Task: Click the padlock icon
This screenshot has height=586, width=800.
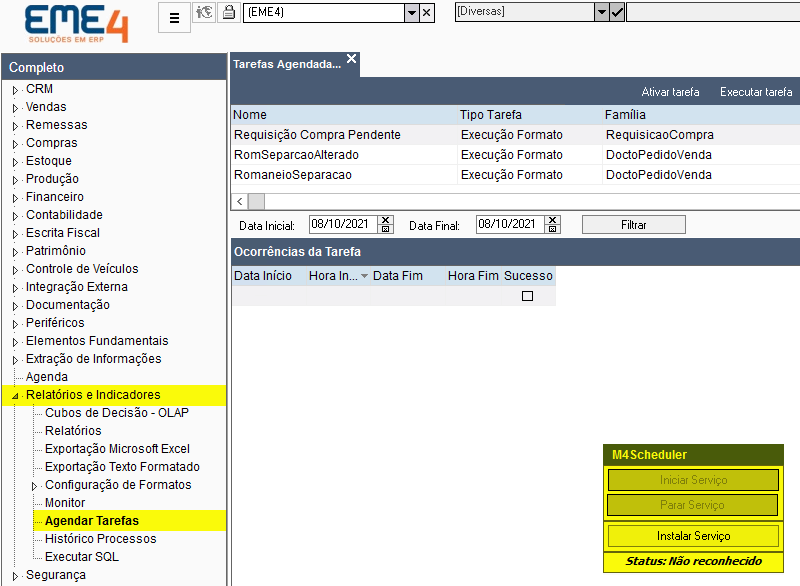Action: 229,12
